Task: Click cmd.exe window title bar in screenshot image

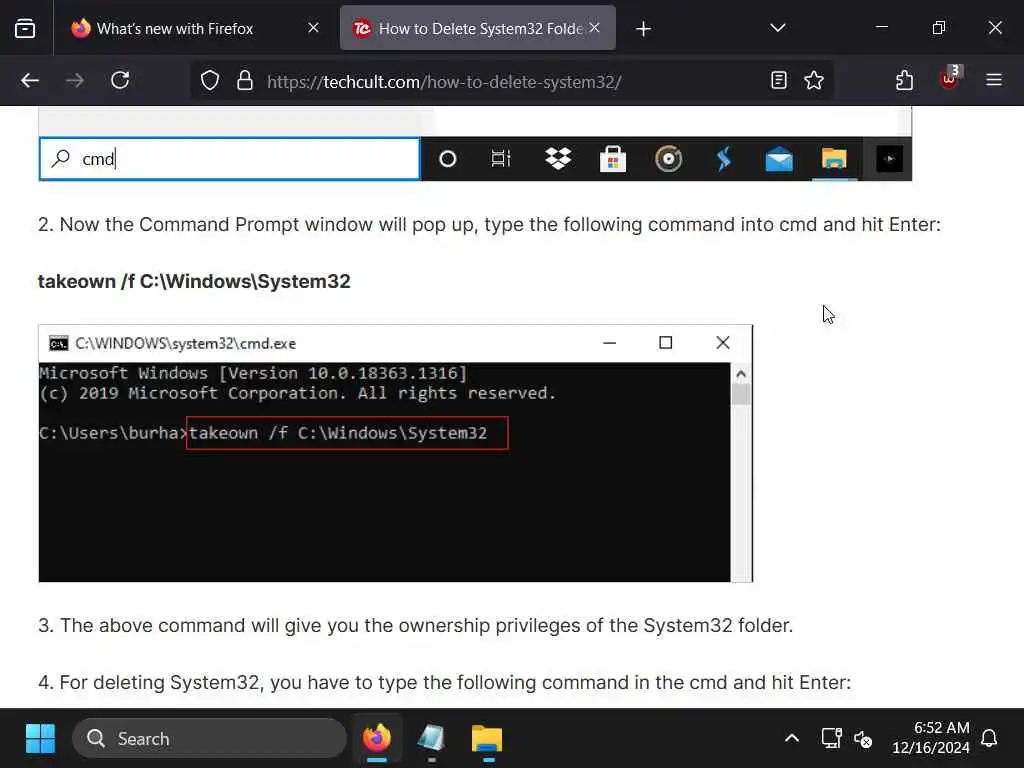Action: tap(395, 343)
